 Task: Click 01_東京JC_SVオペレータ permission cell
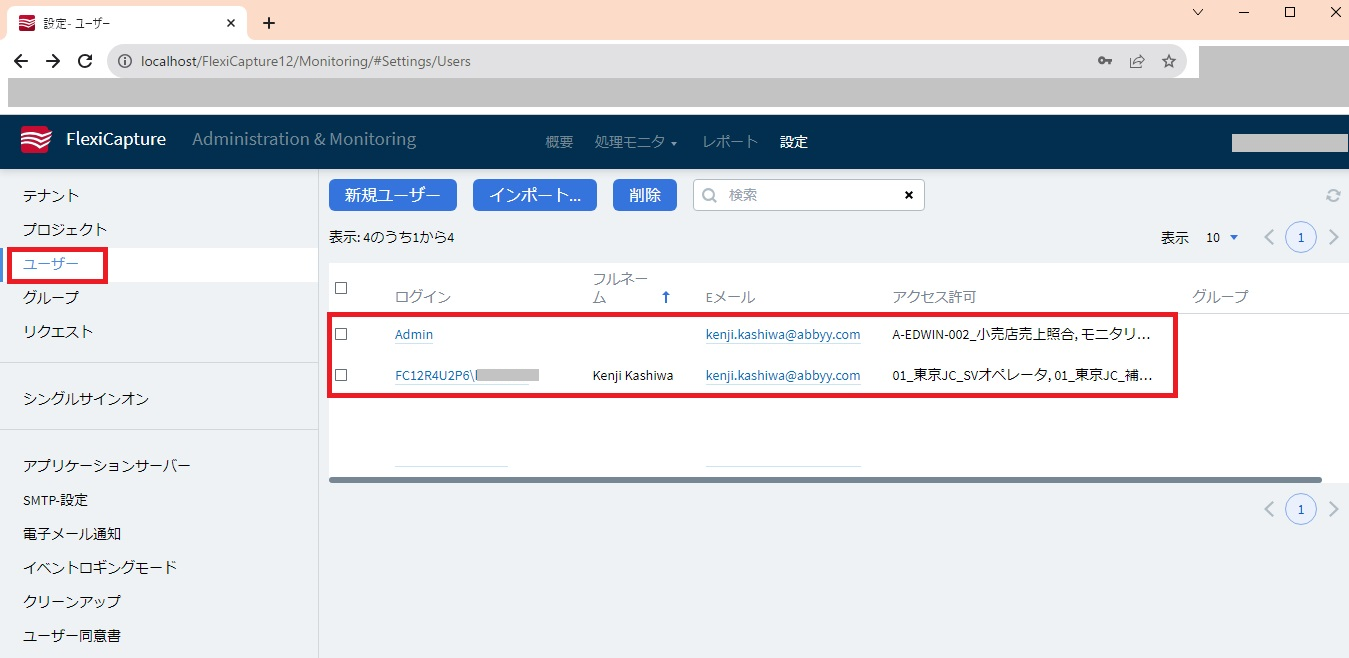coord(1022,376)
